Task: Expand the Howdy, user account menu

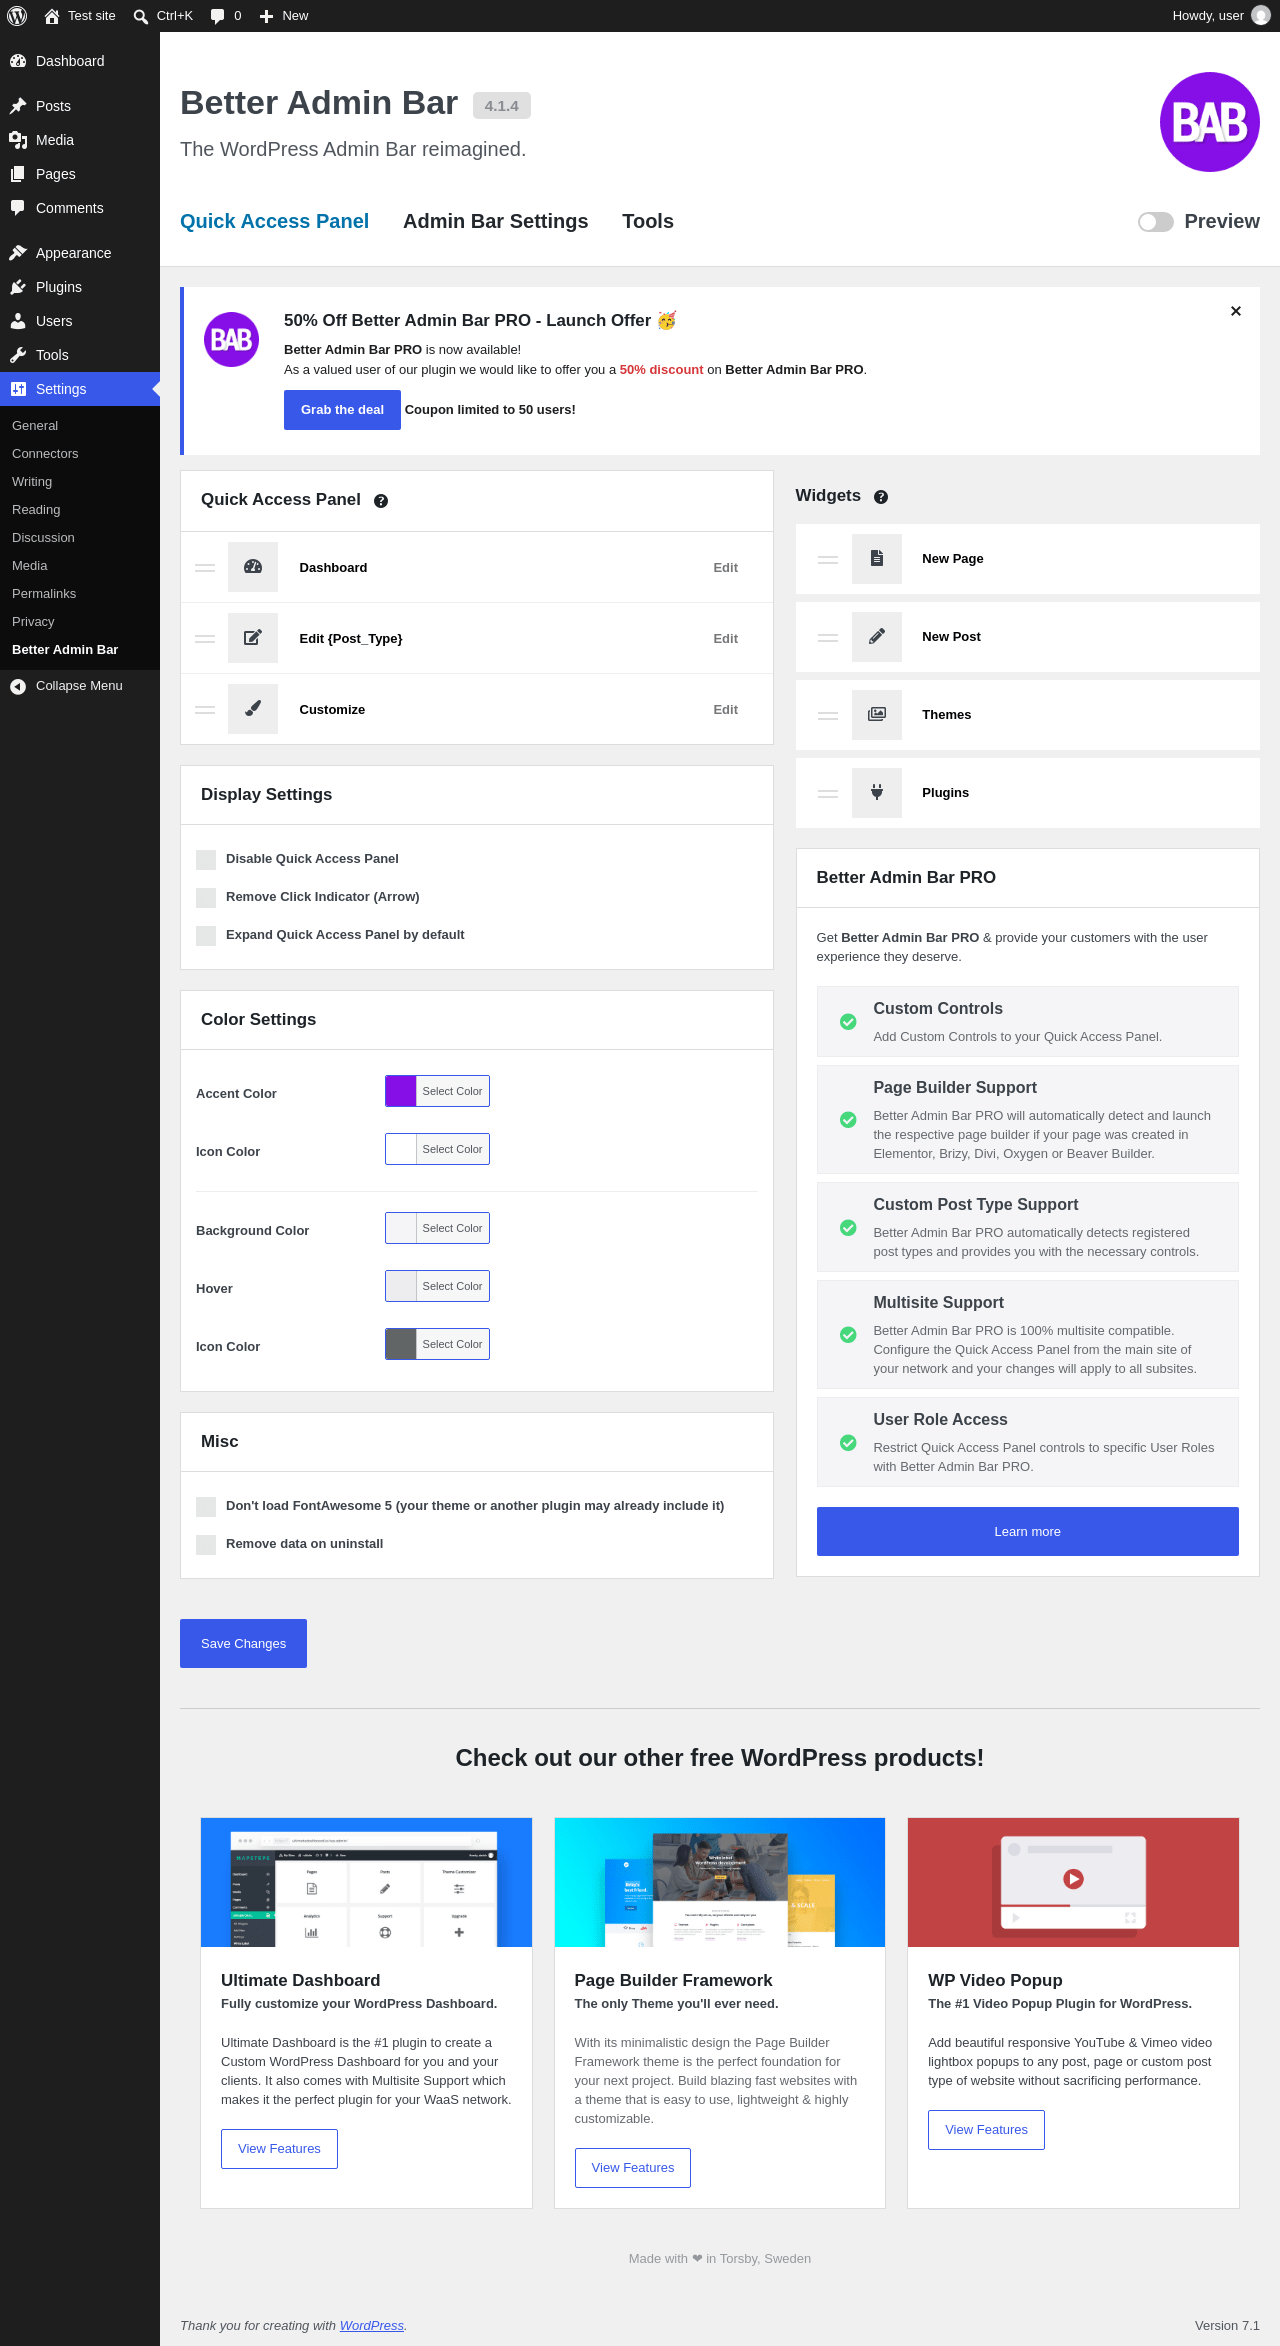Action: pos(1220,16)
